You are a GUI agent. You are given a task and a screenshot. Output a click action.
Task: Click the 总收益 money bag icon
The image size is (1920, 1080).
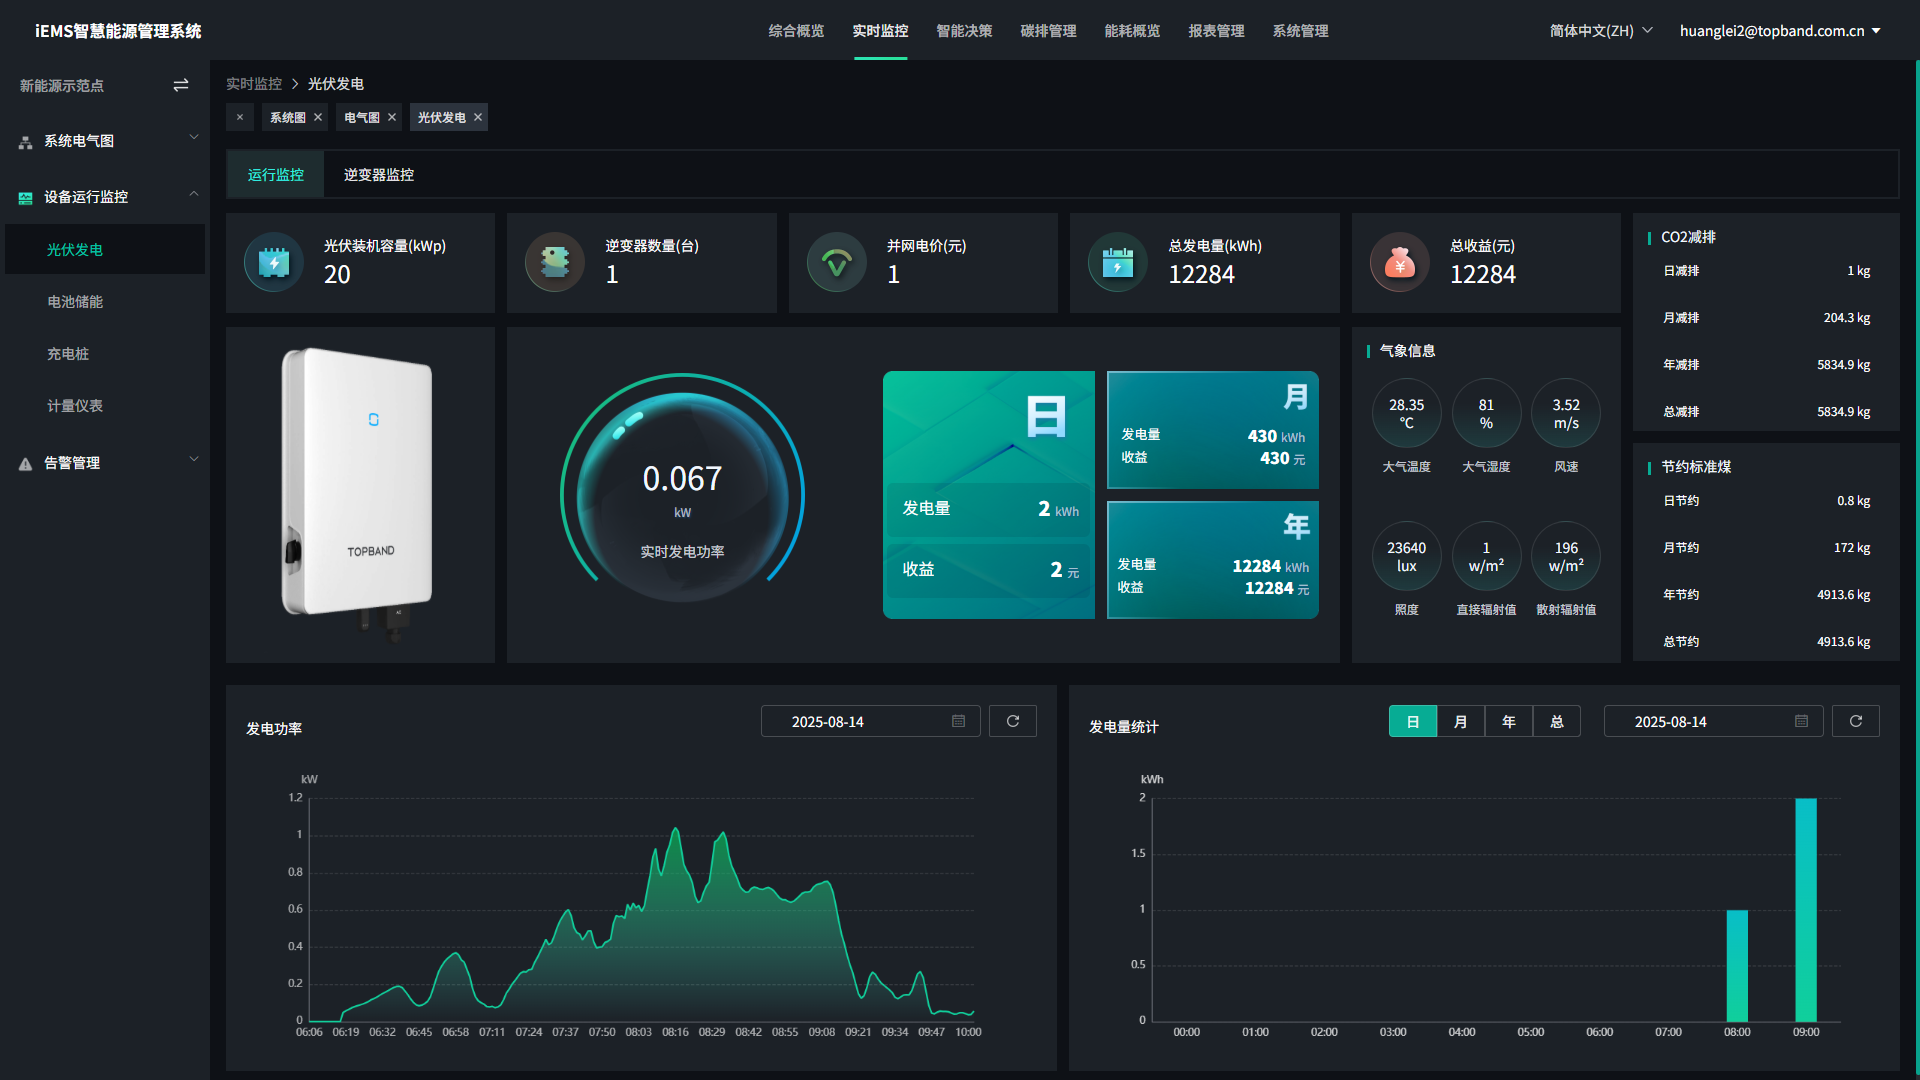[1400, 262]
